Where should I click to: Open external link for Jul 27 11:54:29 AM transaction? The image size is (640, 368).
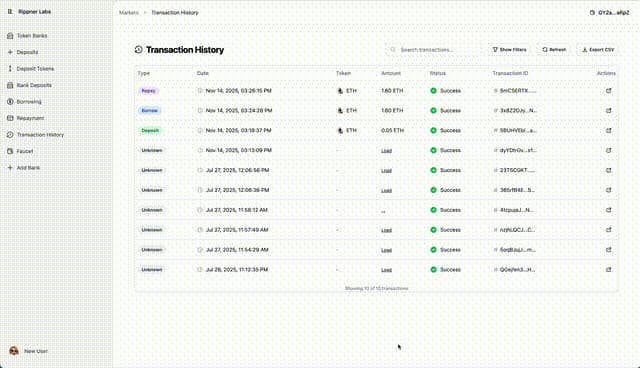(x=608, y=250)
